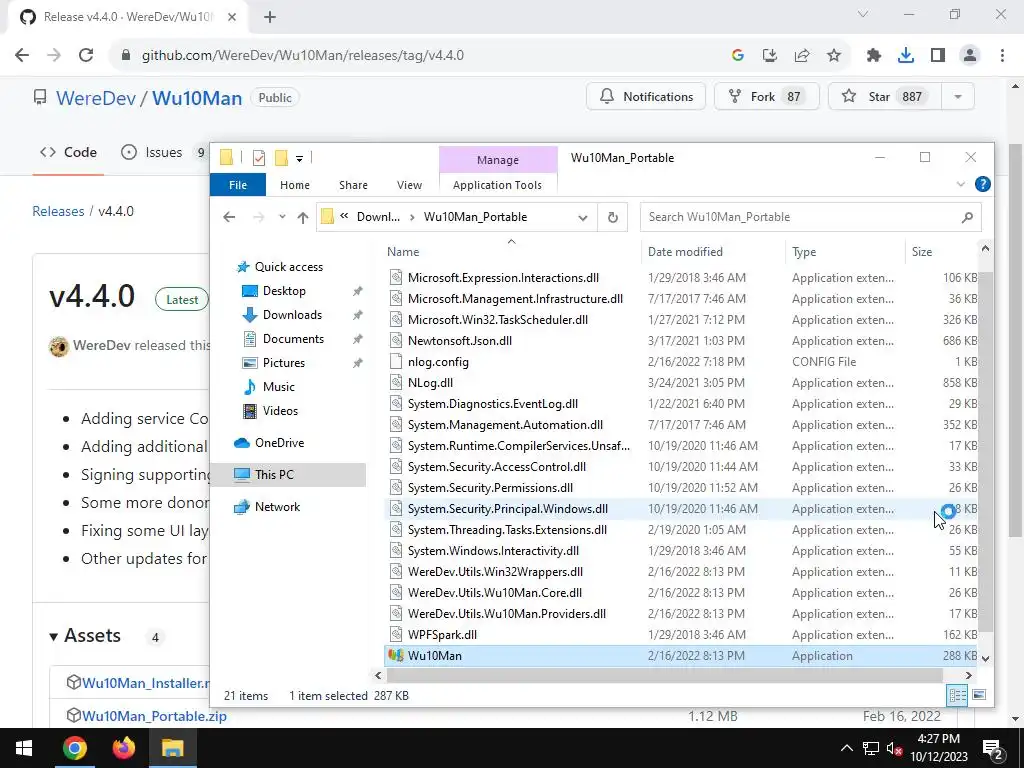The height and width of the screenshot is (768, 1024).
Task: Open Chrome Extensions puzzle icon
Action: [x=873, y=56]
